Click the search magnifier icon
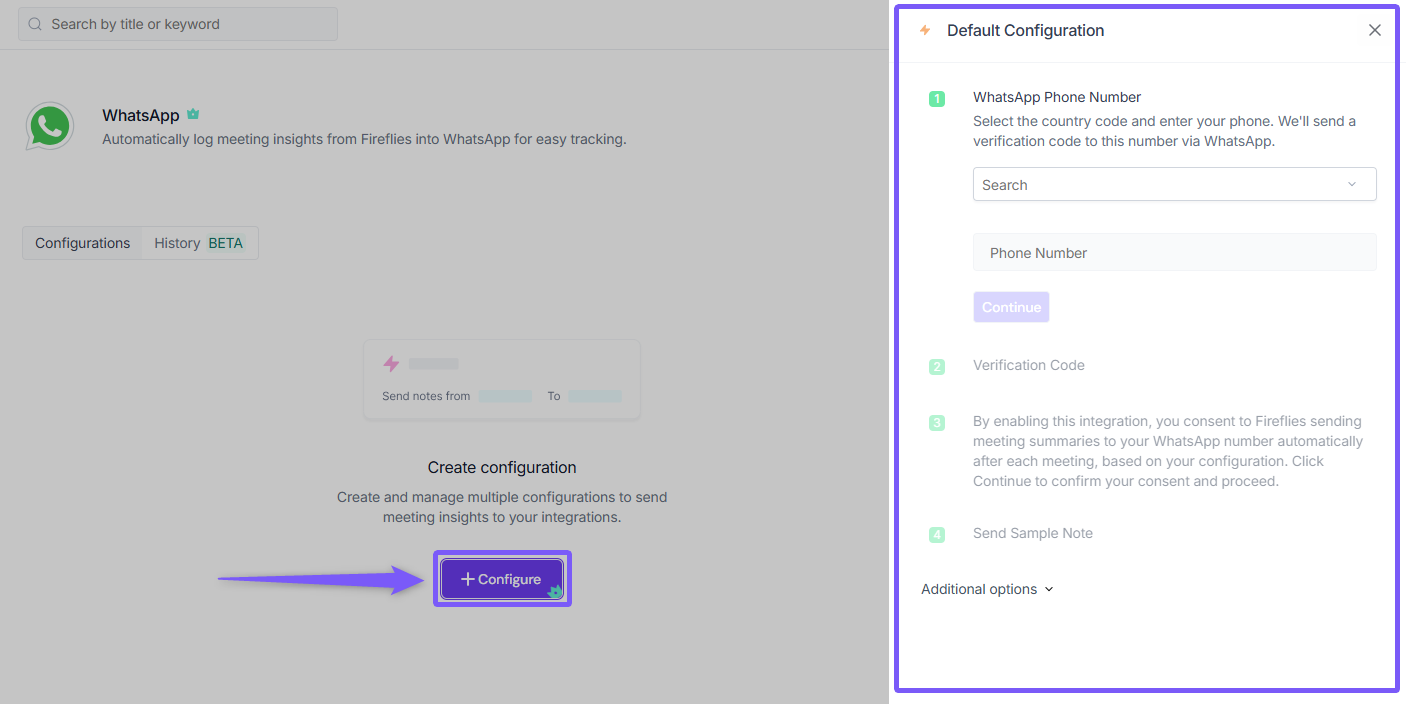1406x704 pixels. click(36, 24)
